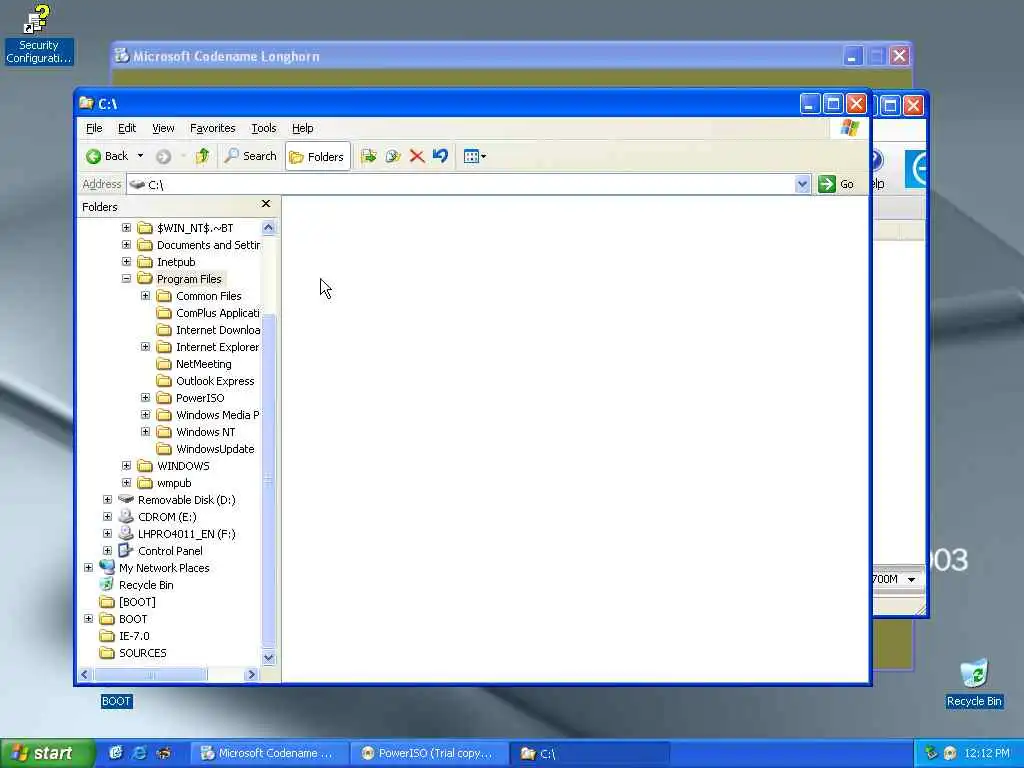Click the Start button
The image size is (1024, 768).
pos(47,753)
